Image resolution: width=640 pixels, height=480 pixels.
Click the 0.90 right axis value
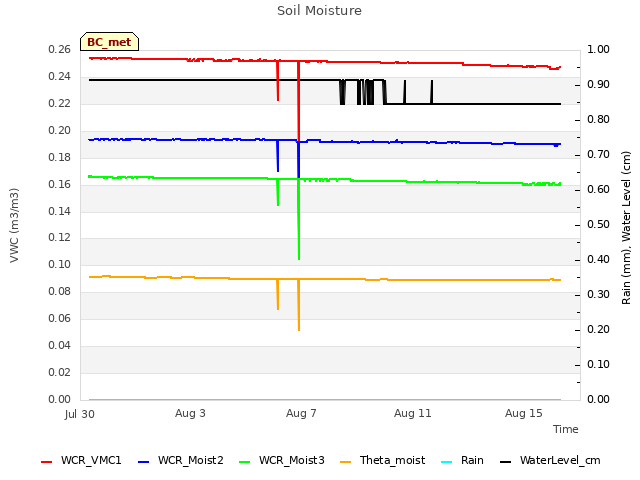[598, 84]
